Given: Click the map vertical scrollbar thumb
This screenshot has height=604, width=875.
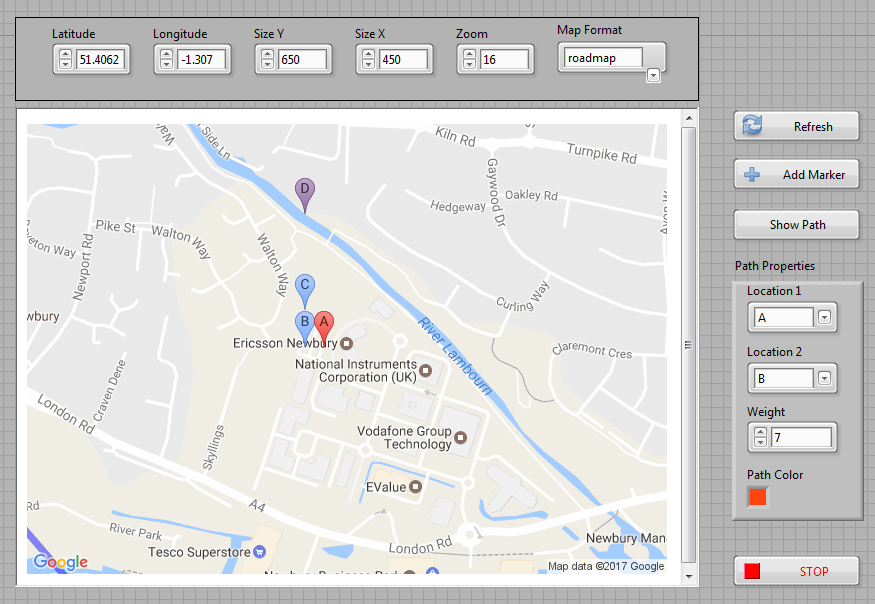Looking at the screenshot, I should point(689,345).
